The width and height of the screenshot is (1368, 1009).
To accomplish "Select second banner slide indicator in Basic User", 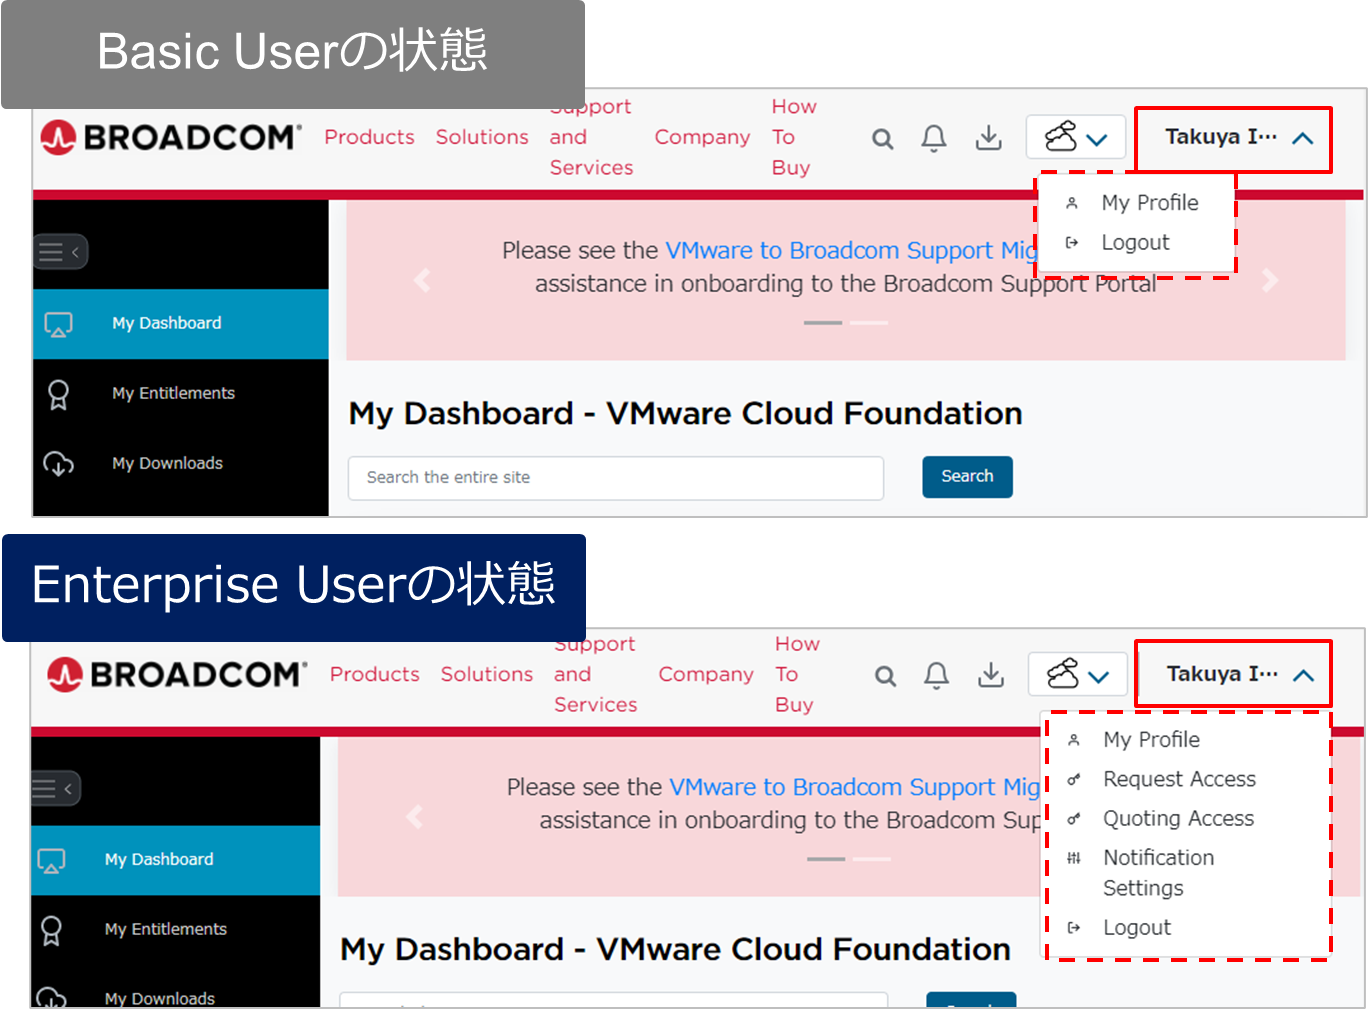I will [x=868, y=323].
